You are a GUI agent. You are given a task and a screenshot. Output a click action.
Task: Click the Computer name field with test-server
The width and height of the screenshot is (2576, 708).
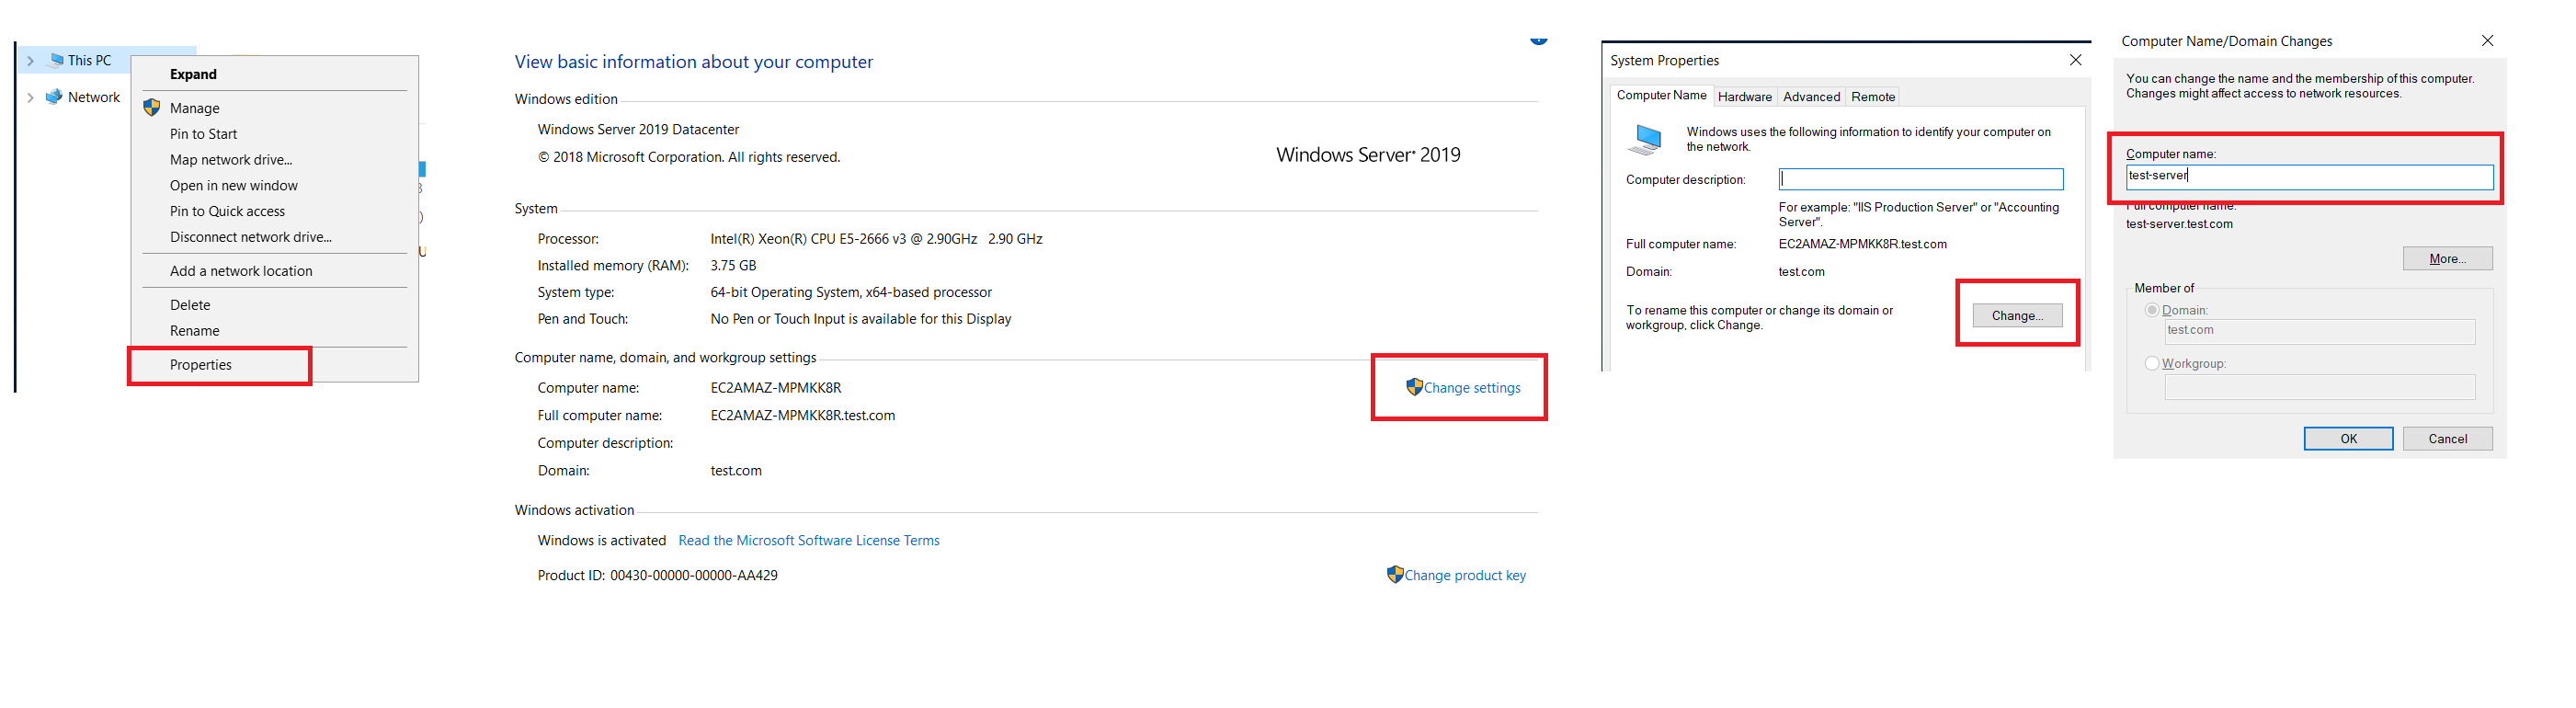click(2309, 177)
